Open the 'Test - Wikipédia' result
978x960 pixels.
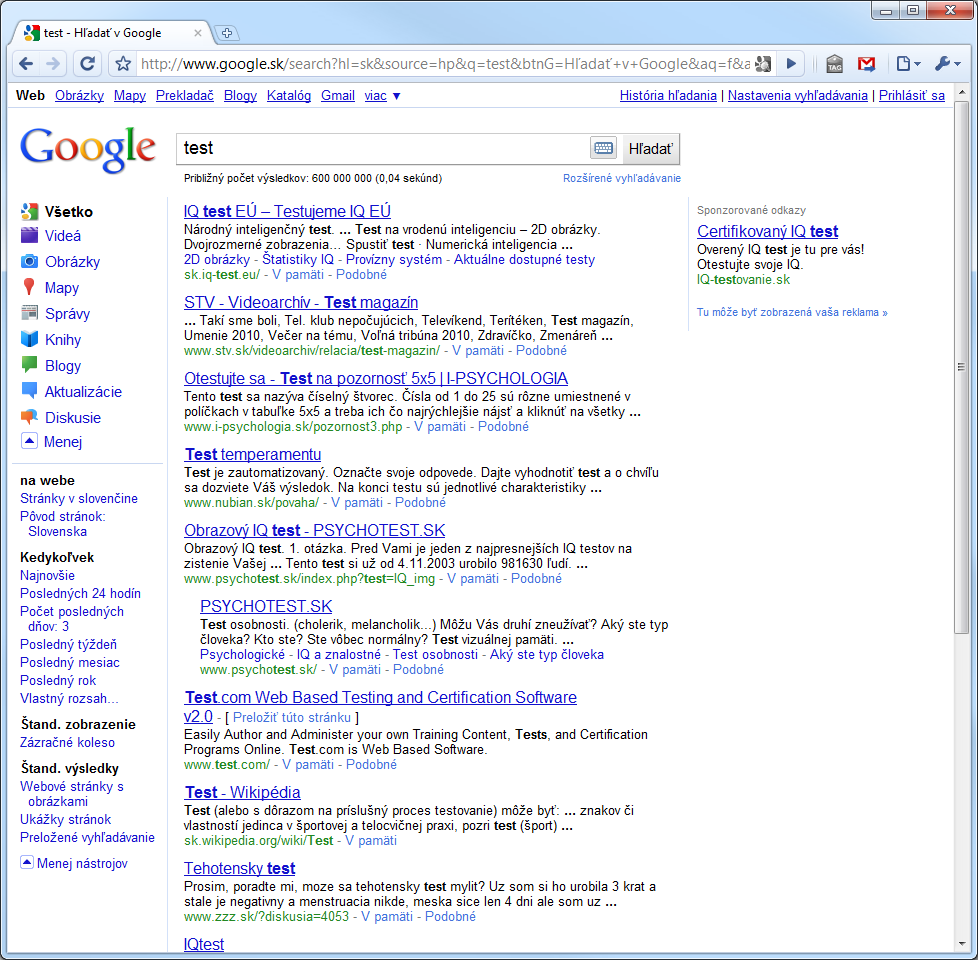(x=243, y=793)
